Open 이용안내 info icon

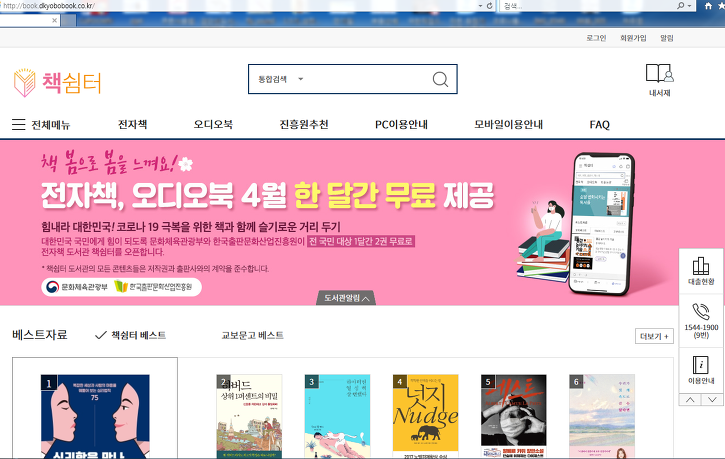click(701, 370)
